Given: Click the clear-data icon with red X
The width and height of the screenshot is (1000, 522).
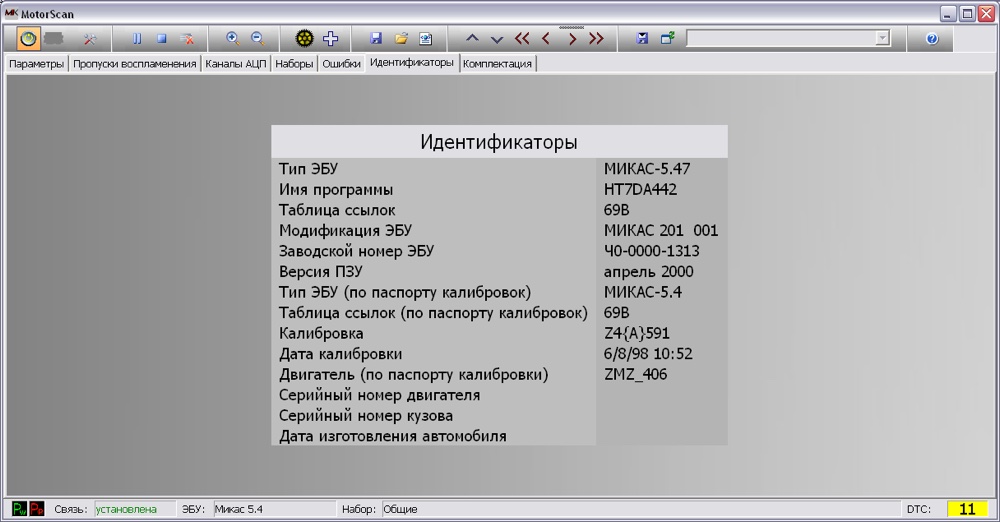Looking at the screenshot, I should coord(187,39).
